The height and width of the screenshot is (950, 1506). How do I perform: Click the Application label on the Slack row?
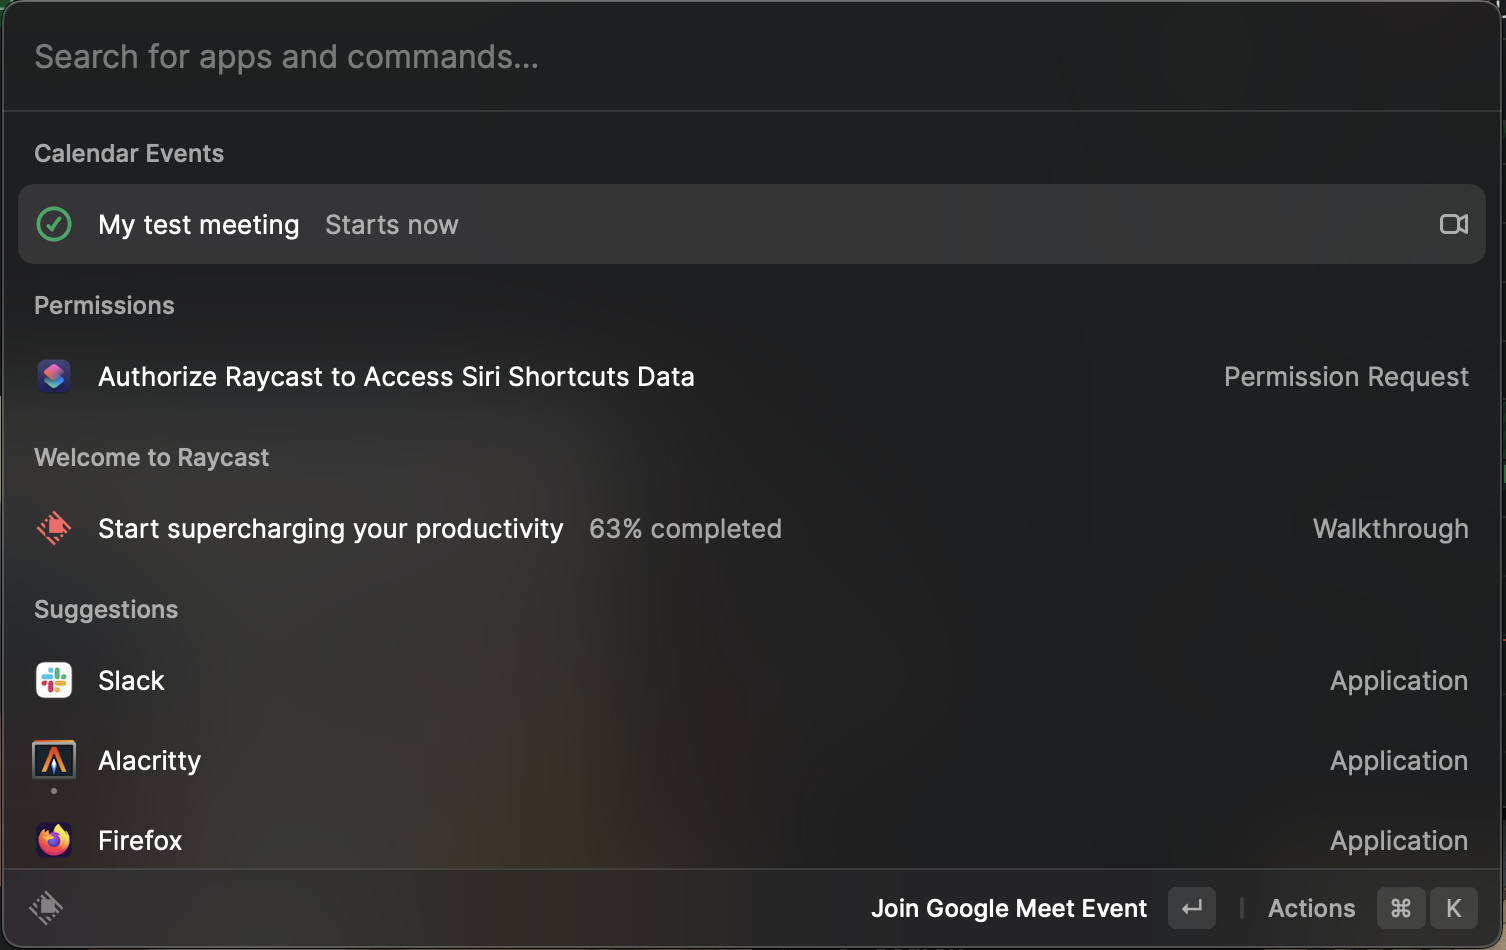[1399, 681]
